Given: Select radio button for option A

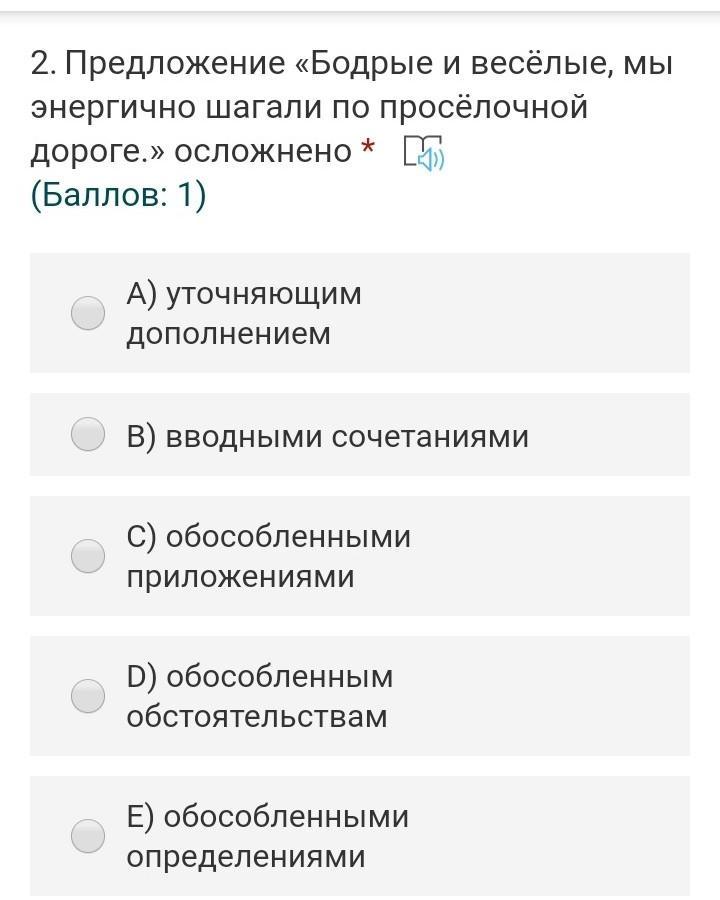Looking at the screenshot, I should [x=88, y=314].
